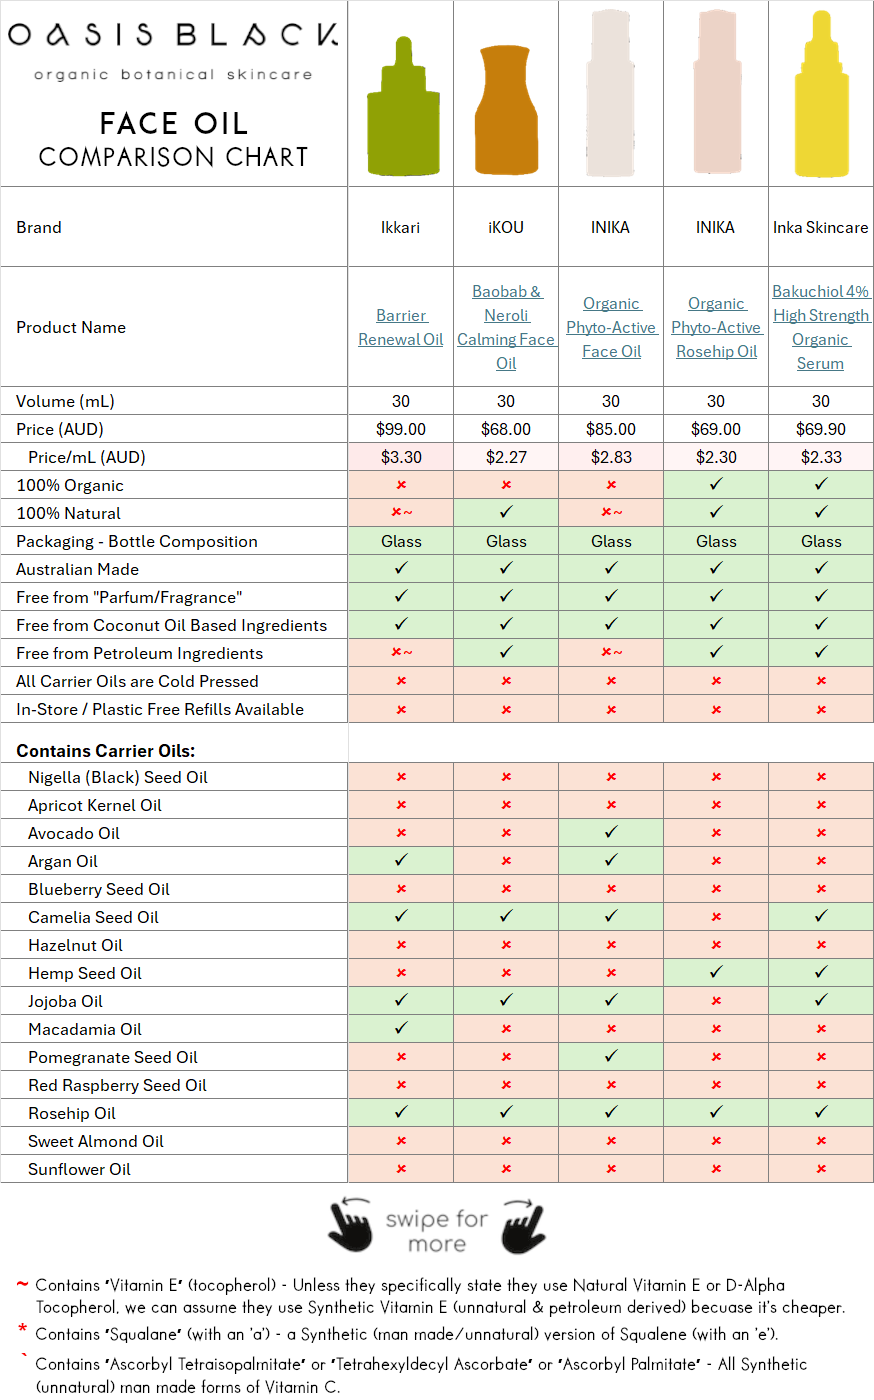Viewport: 874px width, 1400px height.
Task: Click the $2.27 price per mL cell
Action: 506,457
